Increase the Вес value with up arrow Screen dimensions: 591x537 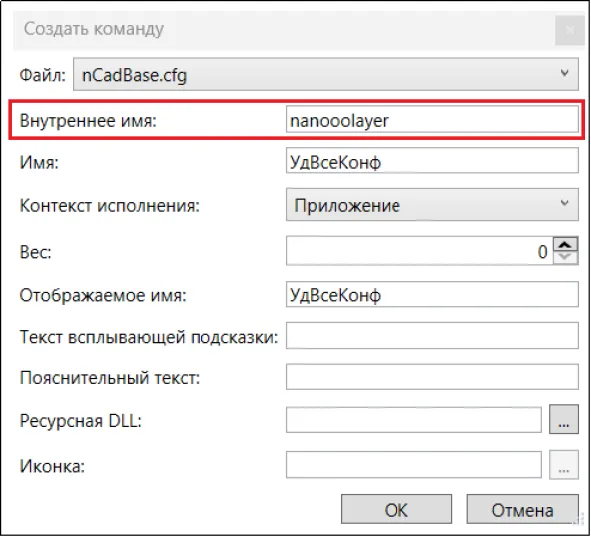tap(565, 244)
